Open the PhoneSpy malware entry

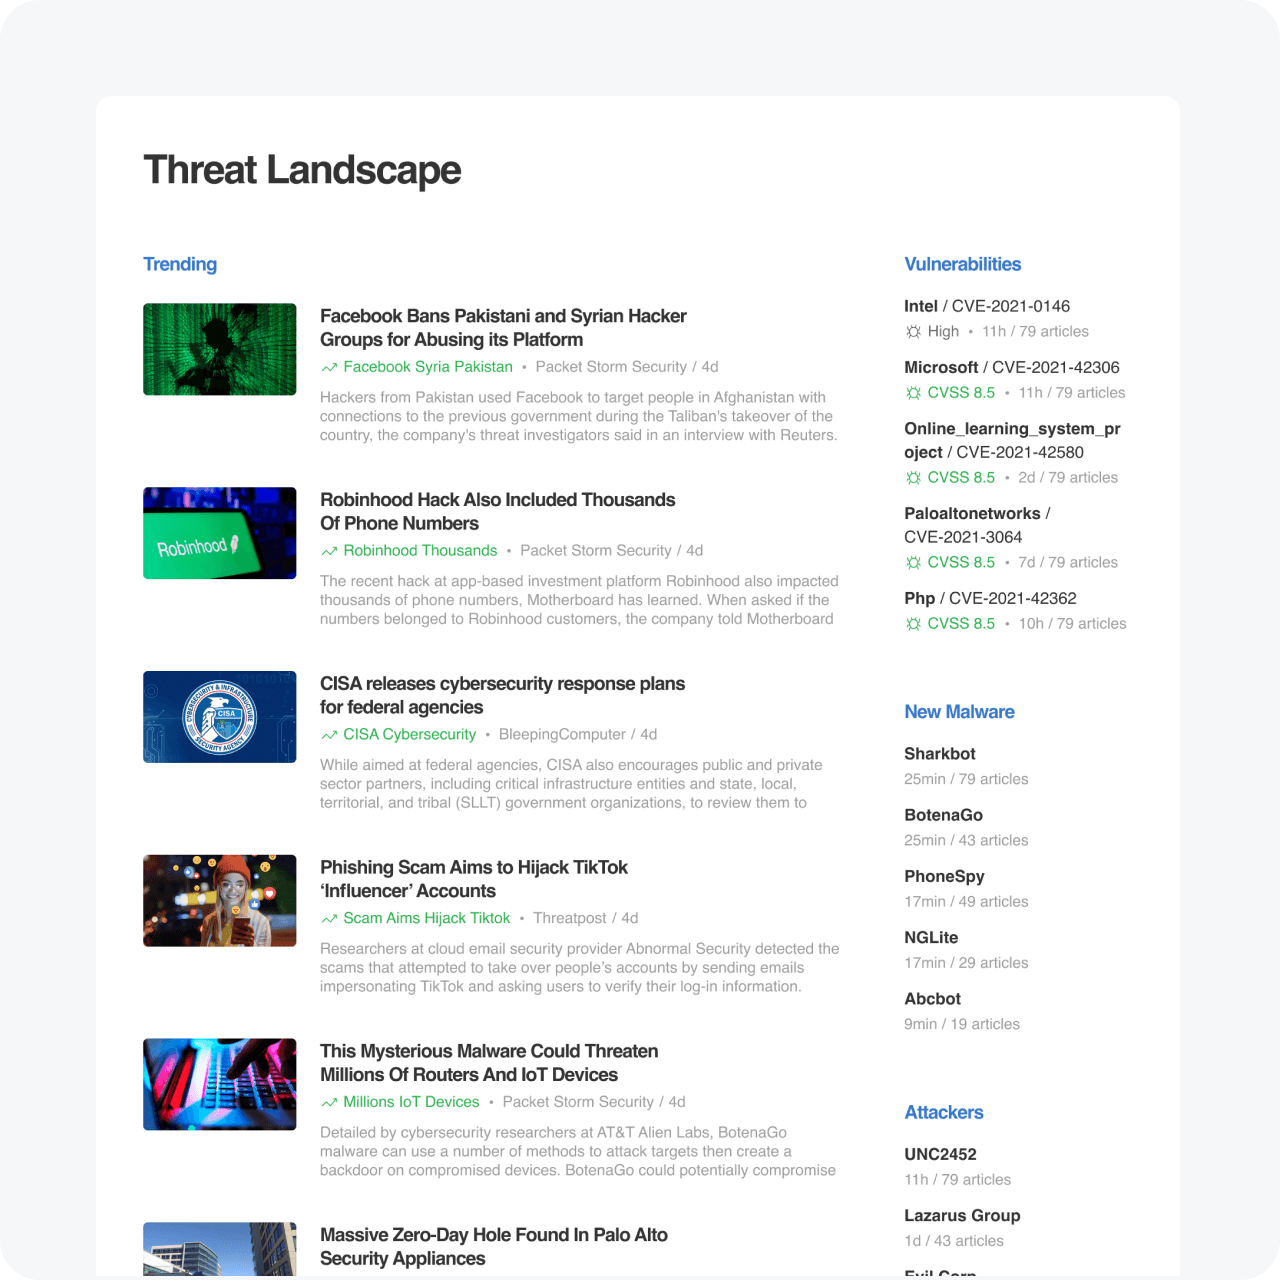944,876
